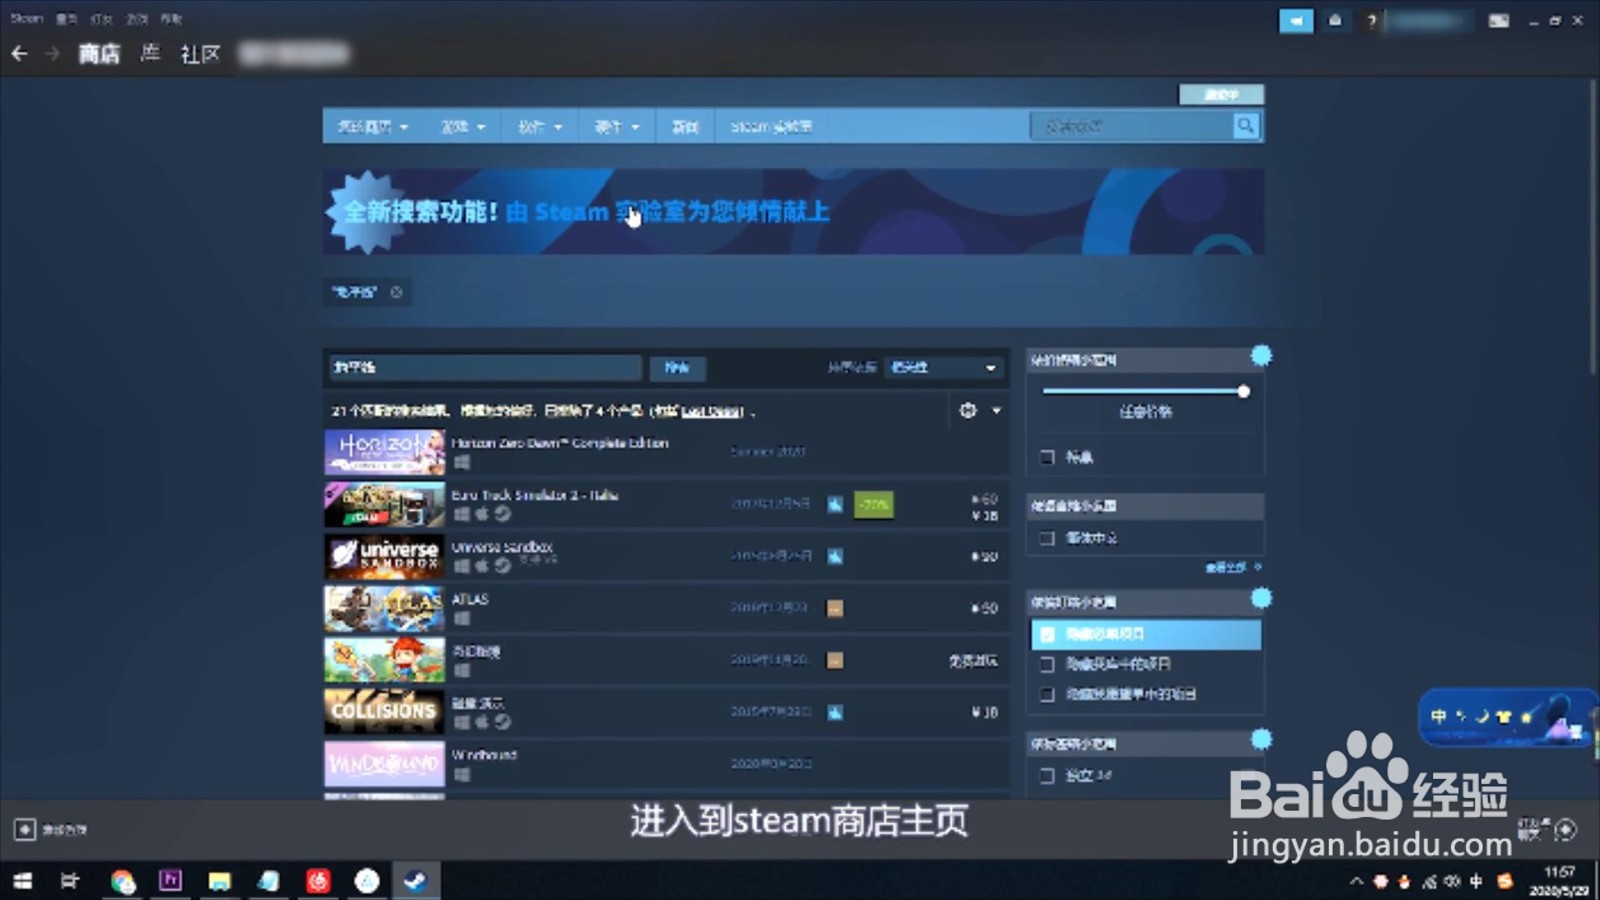Open the notifications inbox icon
The image size is (1600, 900).
(1335, 21)
